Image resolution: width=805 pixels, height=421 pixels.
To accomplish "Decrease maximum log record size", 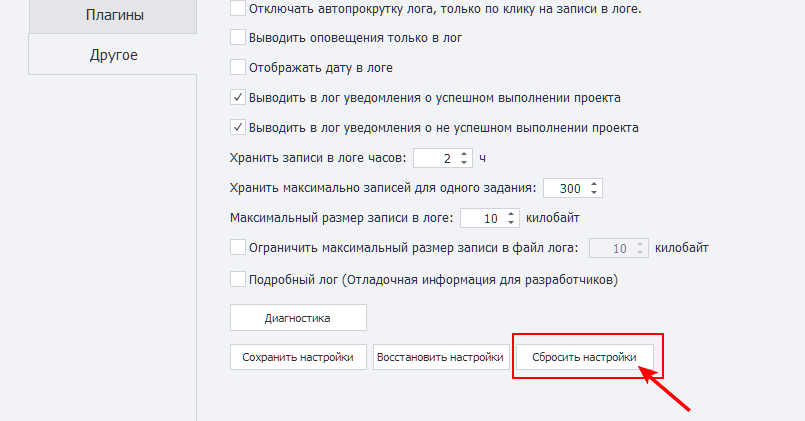I will point(512,222).
